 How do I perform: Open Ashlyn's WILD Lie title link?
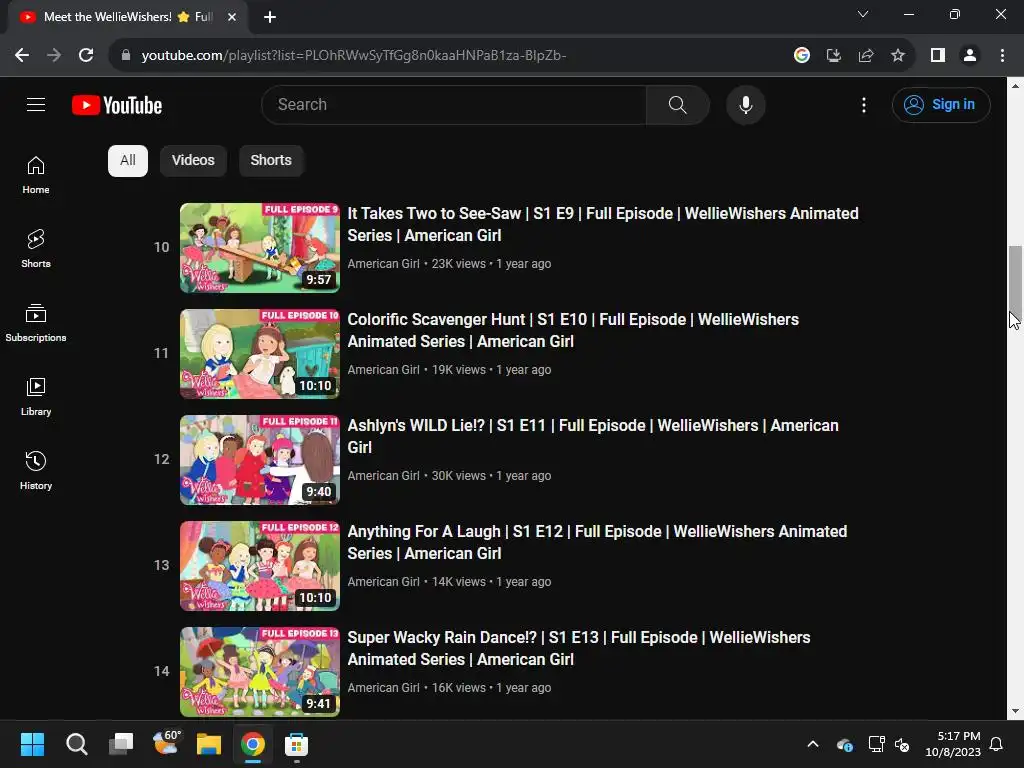(x=593, y=436)
